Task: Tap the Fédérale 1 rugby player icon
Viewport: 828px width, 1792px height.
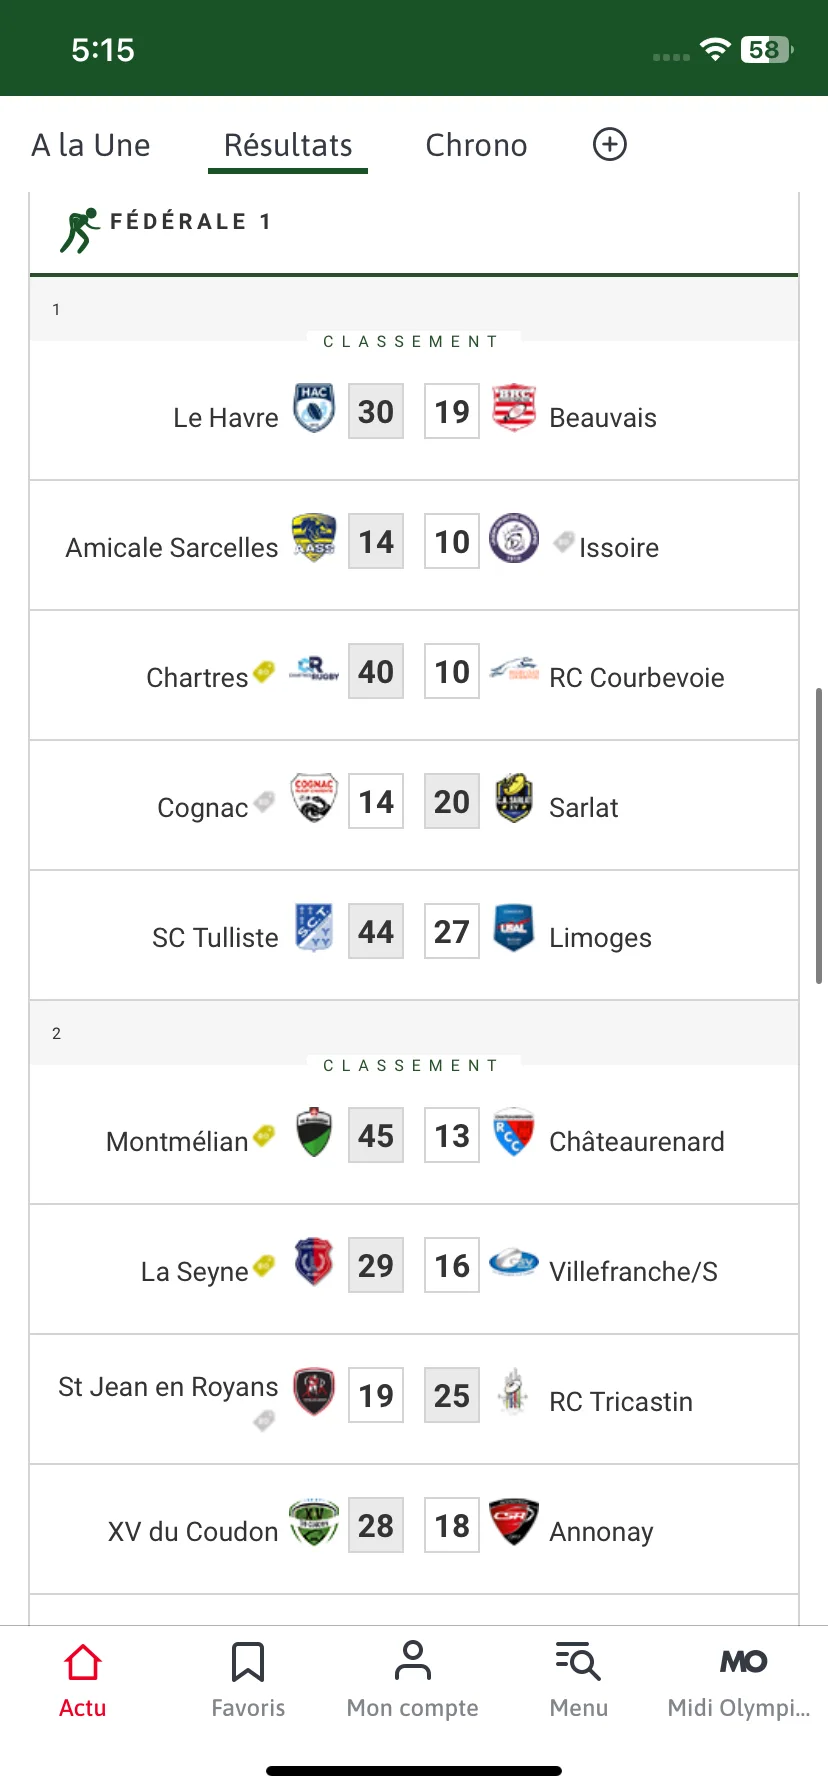Action: [80, 230]
